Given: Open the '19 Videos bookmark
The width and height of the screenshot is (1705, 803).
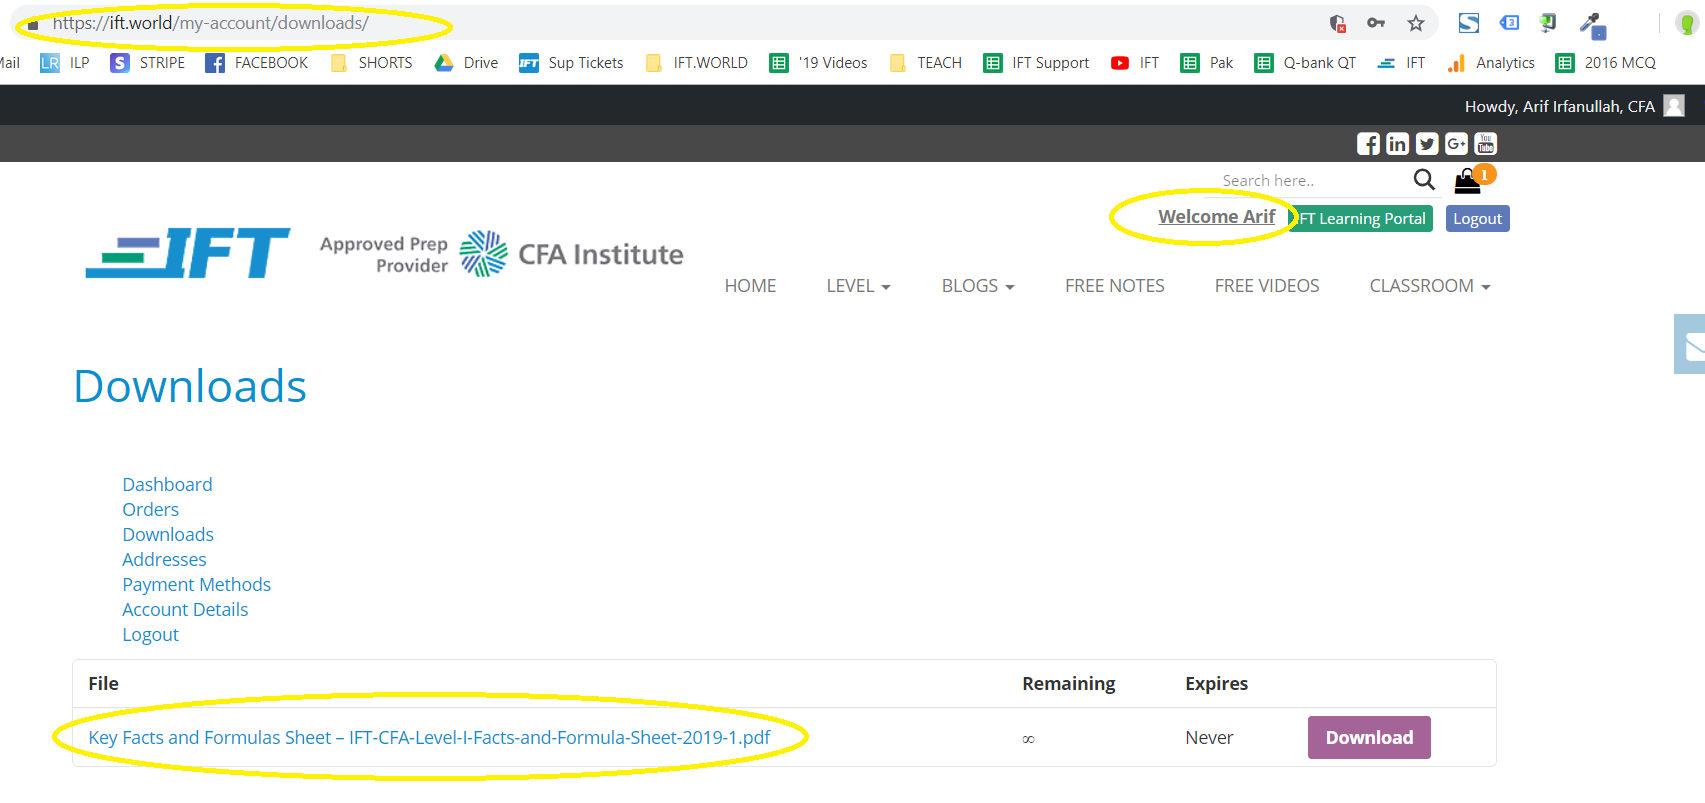Looking at the screenshot, I should click(x=818, y=63).
